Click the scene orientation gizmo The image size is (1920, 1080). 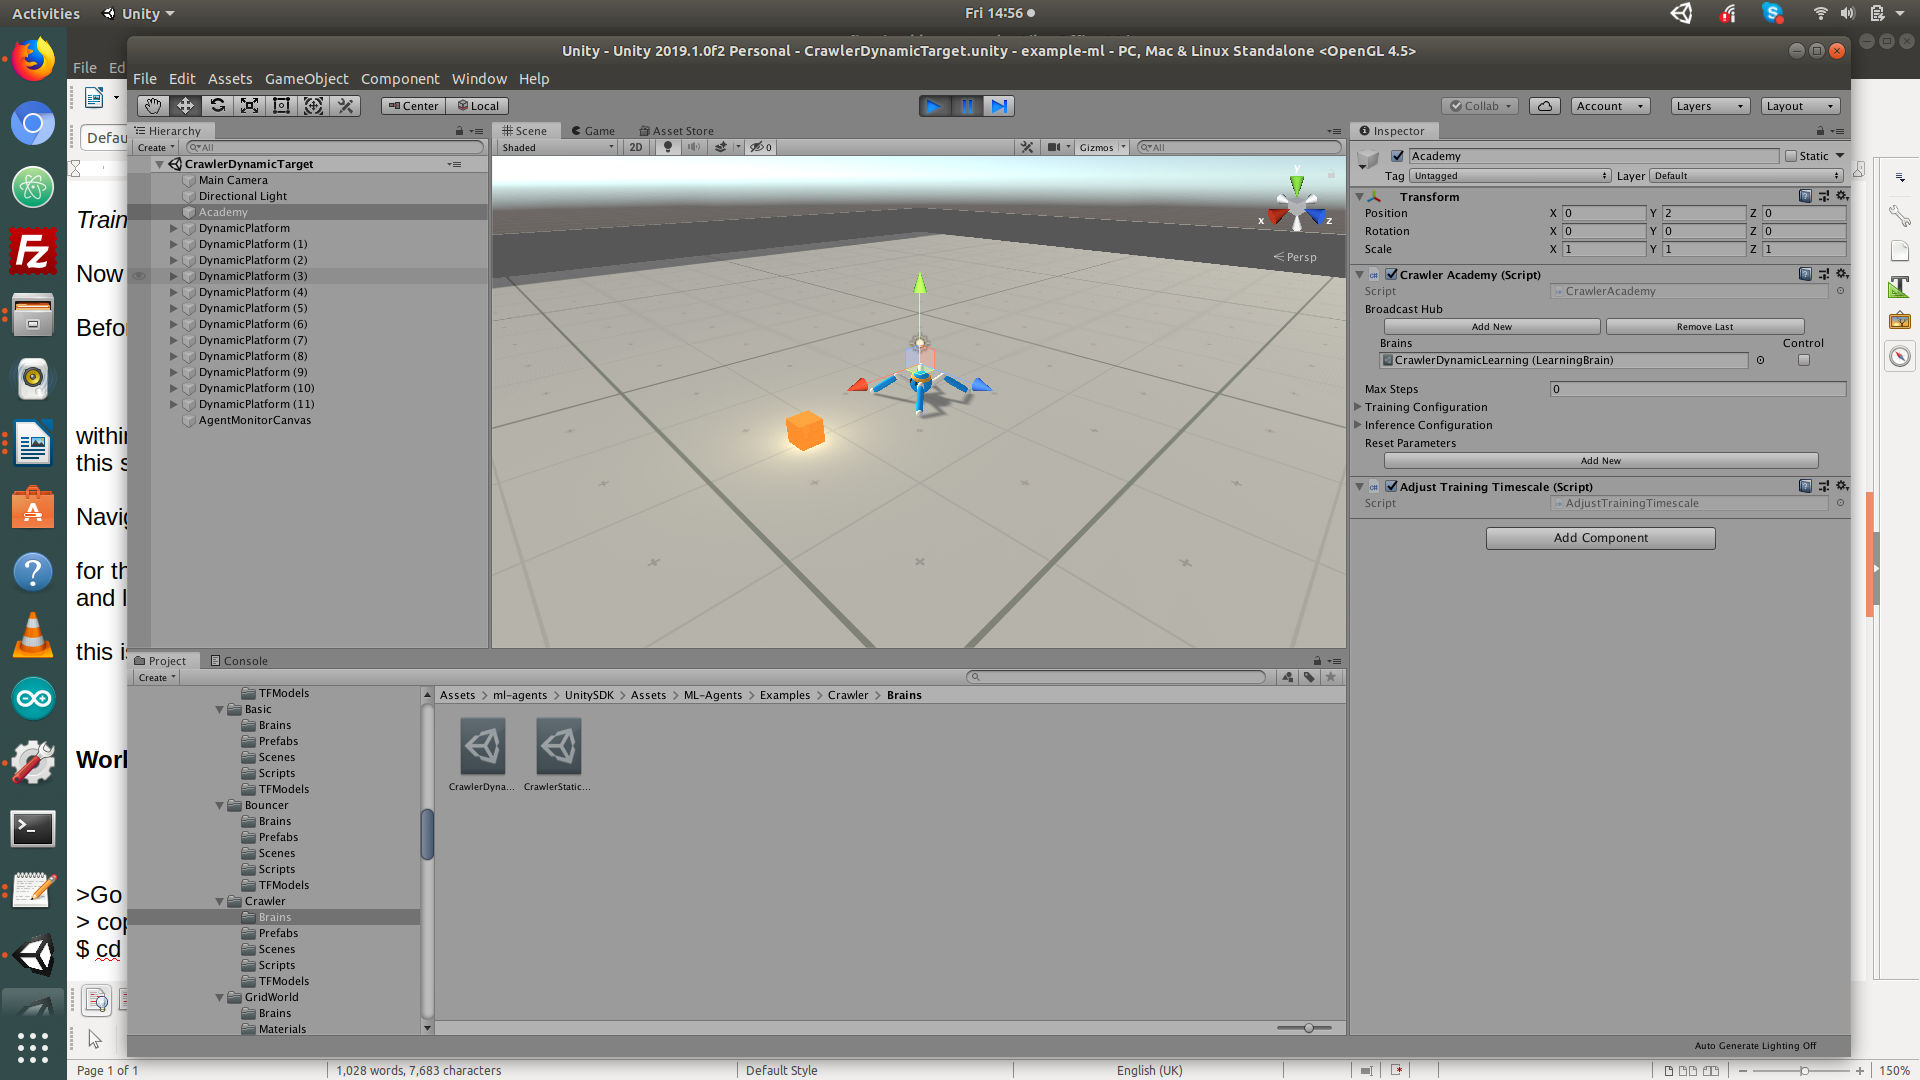pos(1296,203)
